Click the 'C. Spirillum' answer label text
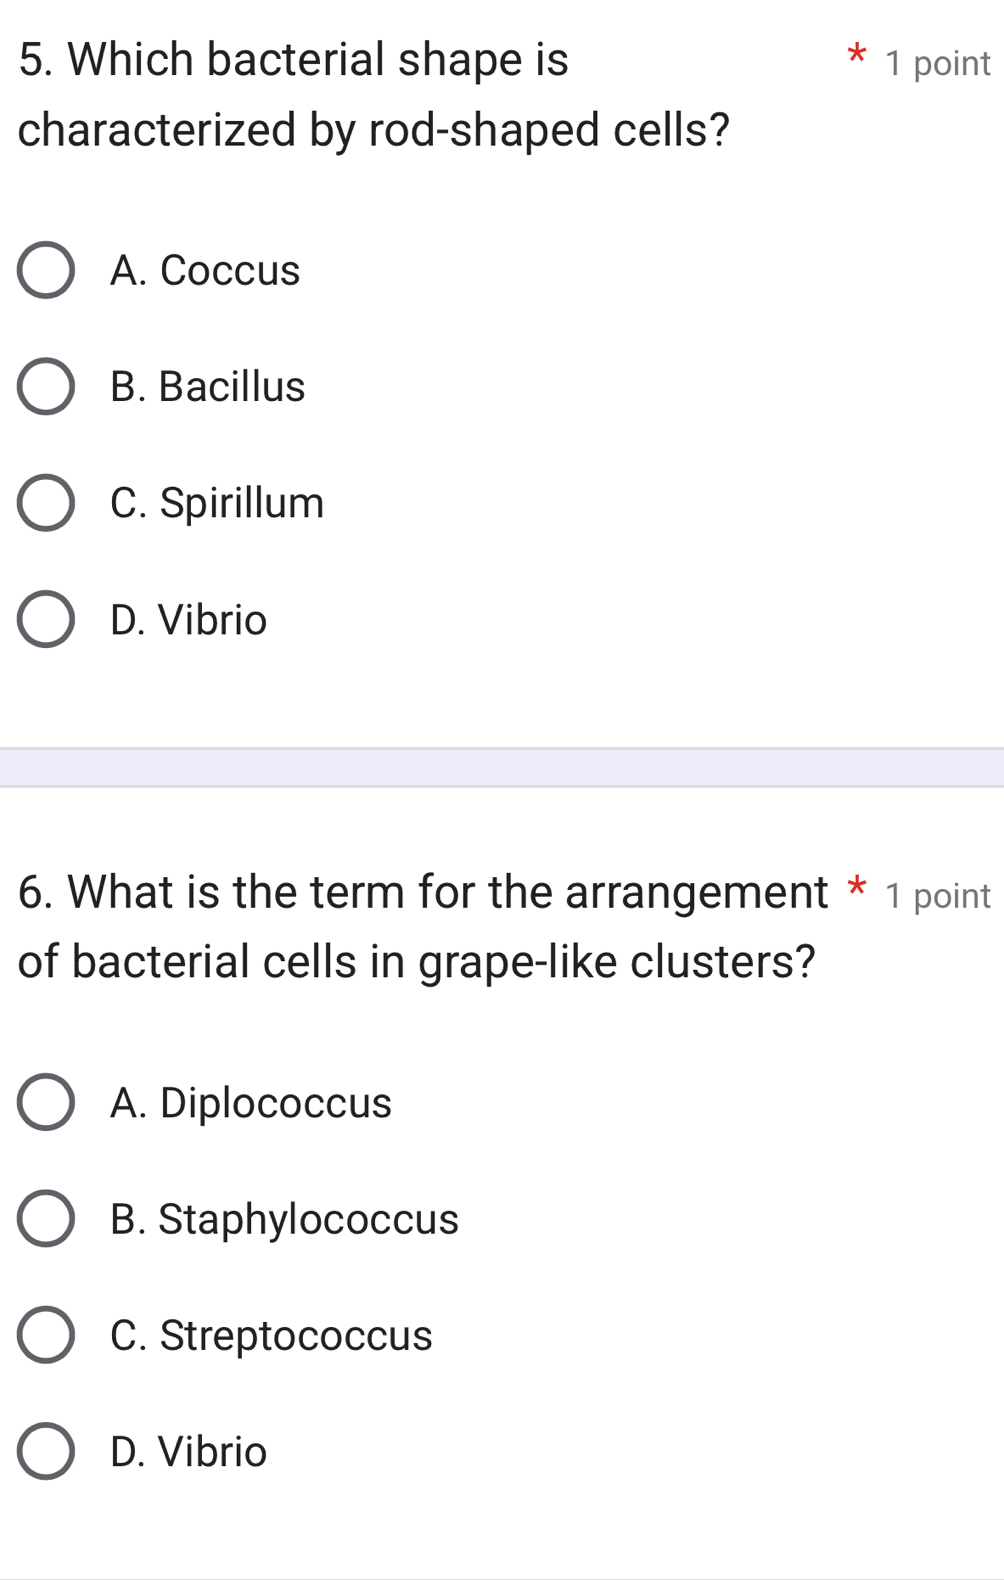Screen dimensions: 1004x1580 [217, 503]
